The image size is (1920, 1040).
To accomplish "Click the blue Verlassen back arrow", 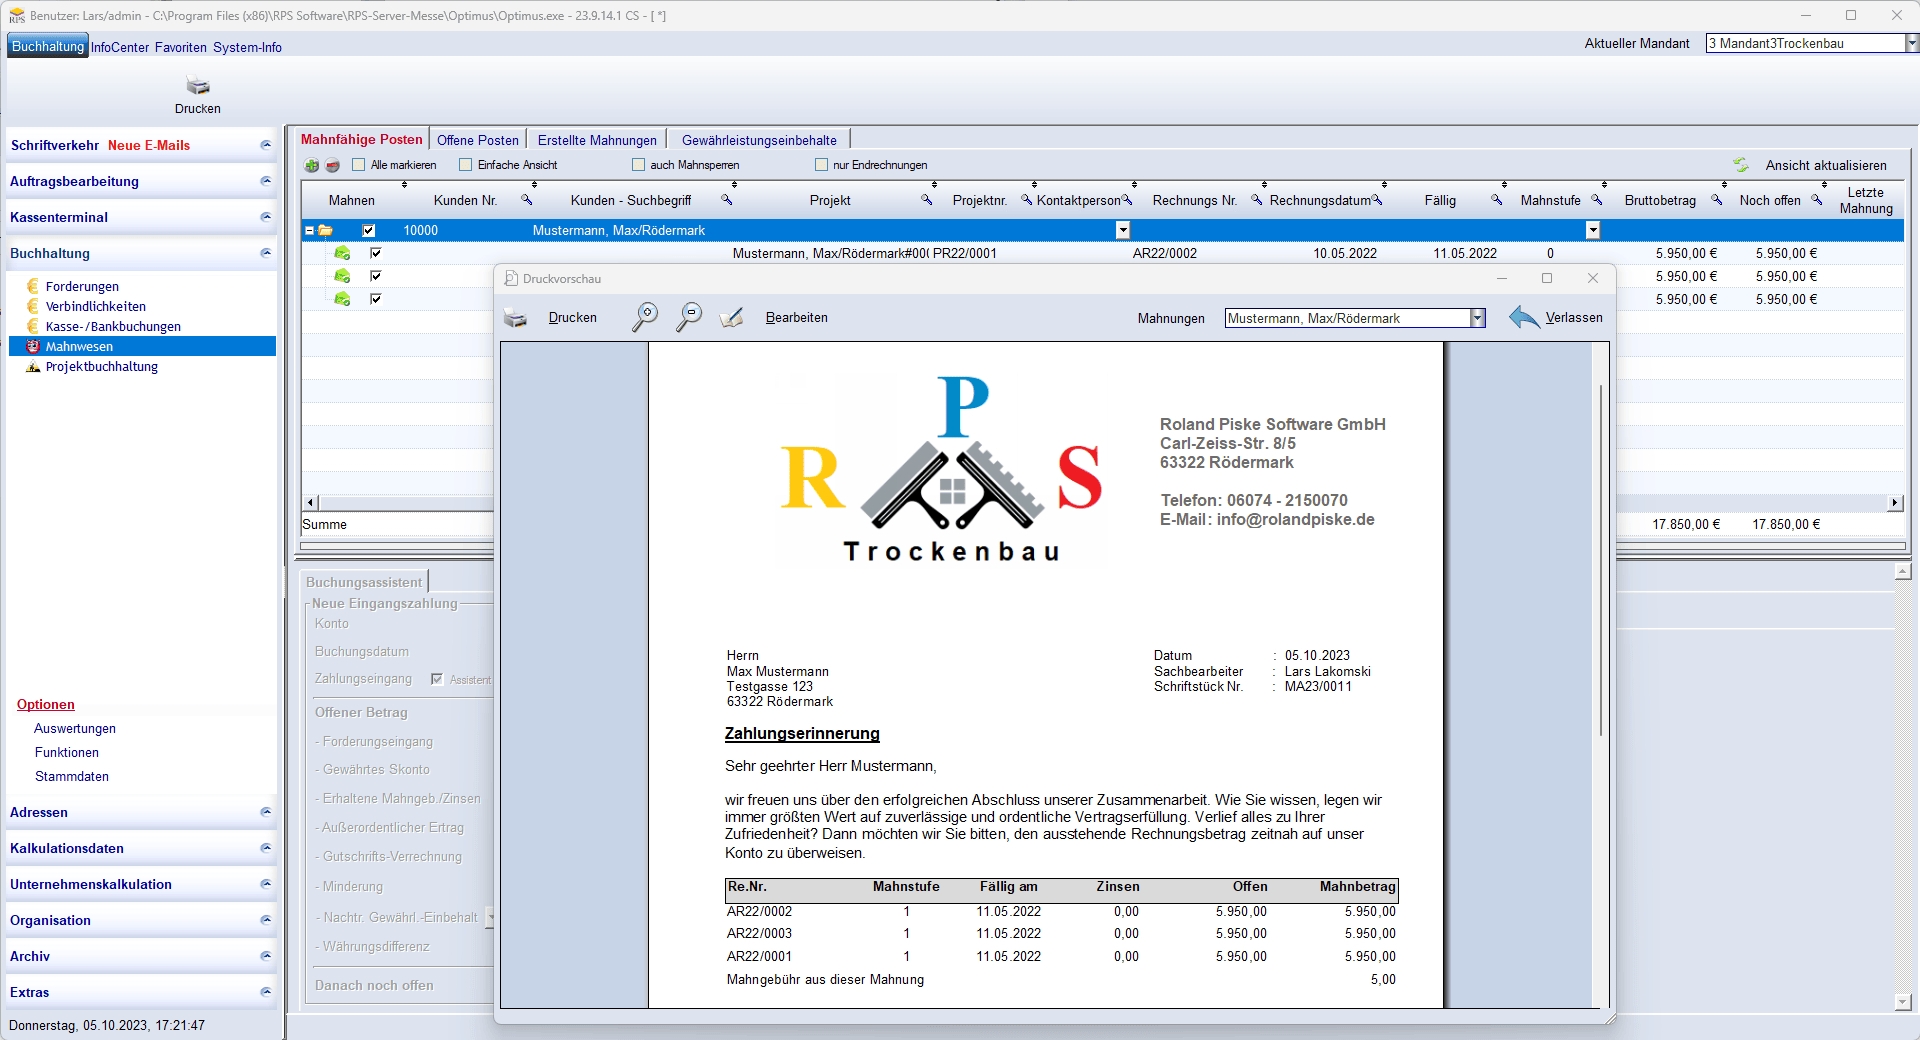I will [x=1524, y=317].
